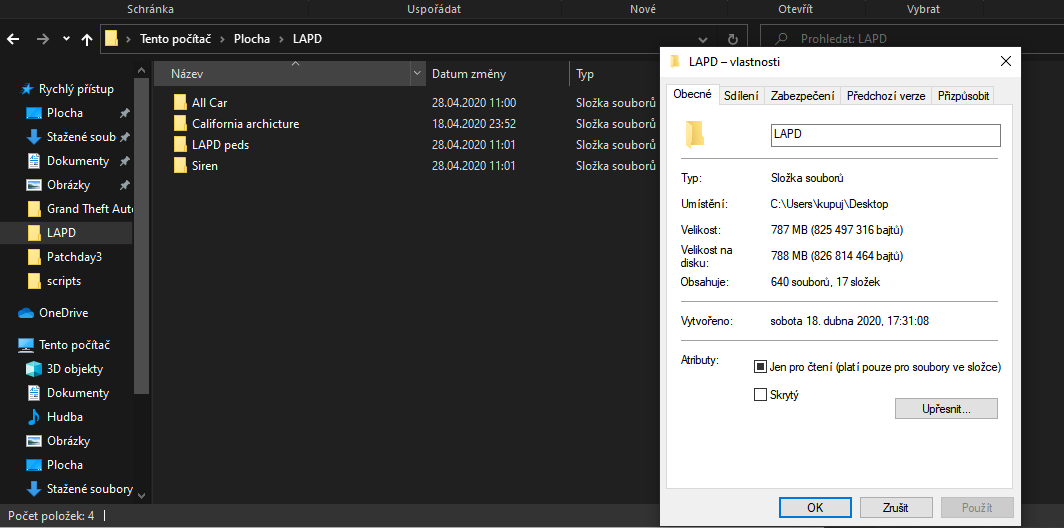Open Stažené soub pinned quick access item
The image size is (1064, 528).
tap(81, 137)
